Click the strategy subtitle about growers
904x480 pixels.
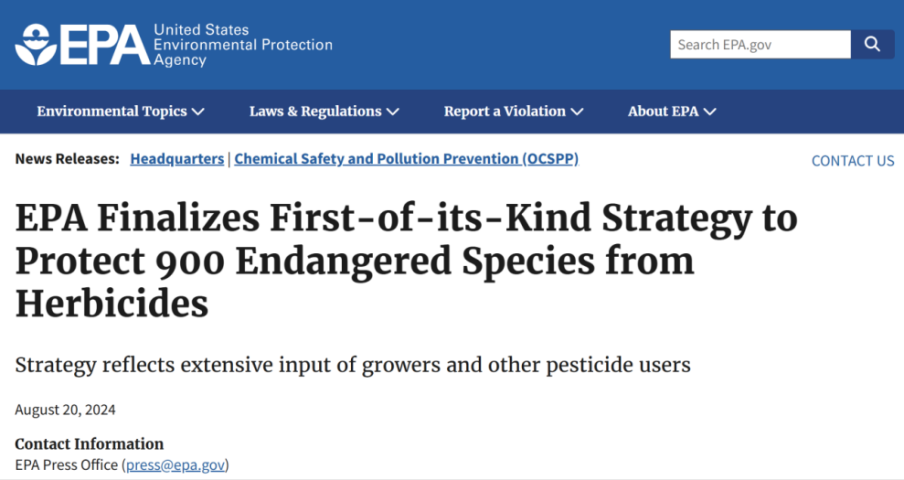click(353, 365)
